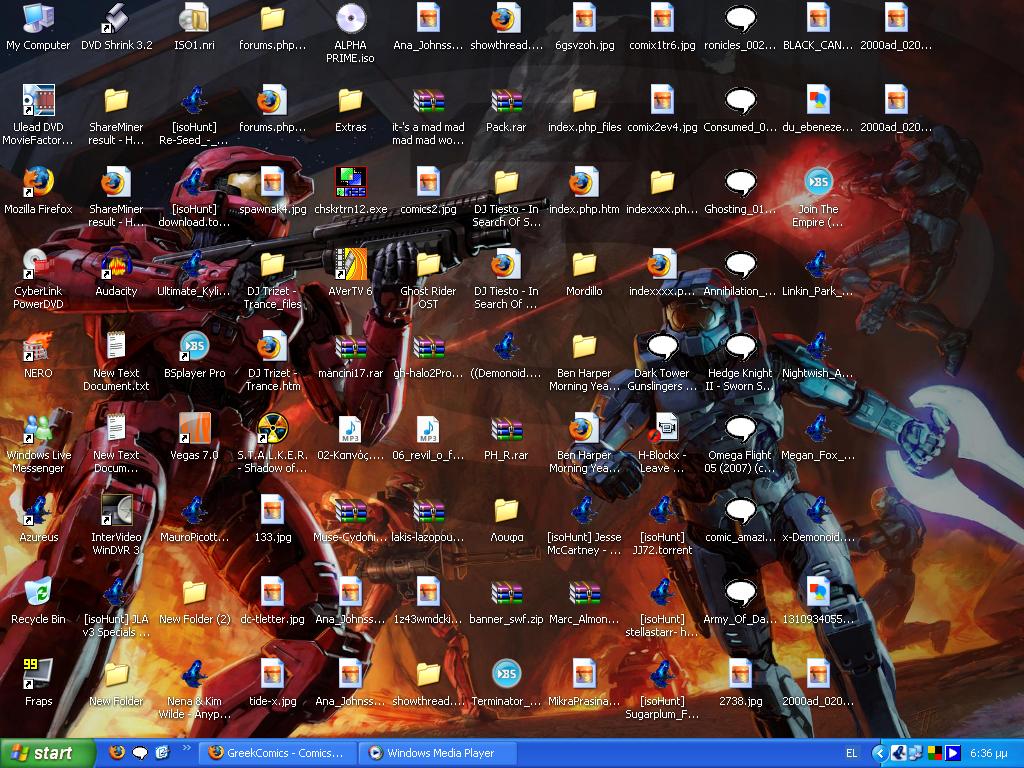Select the Mozilla Firefox desktop shortcut
This screenshot has height=768, width=1024.
pos(38,191)
